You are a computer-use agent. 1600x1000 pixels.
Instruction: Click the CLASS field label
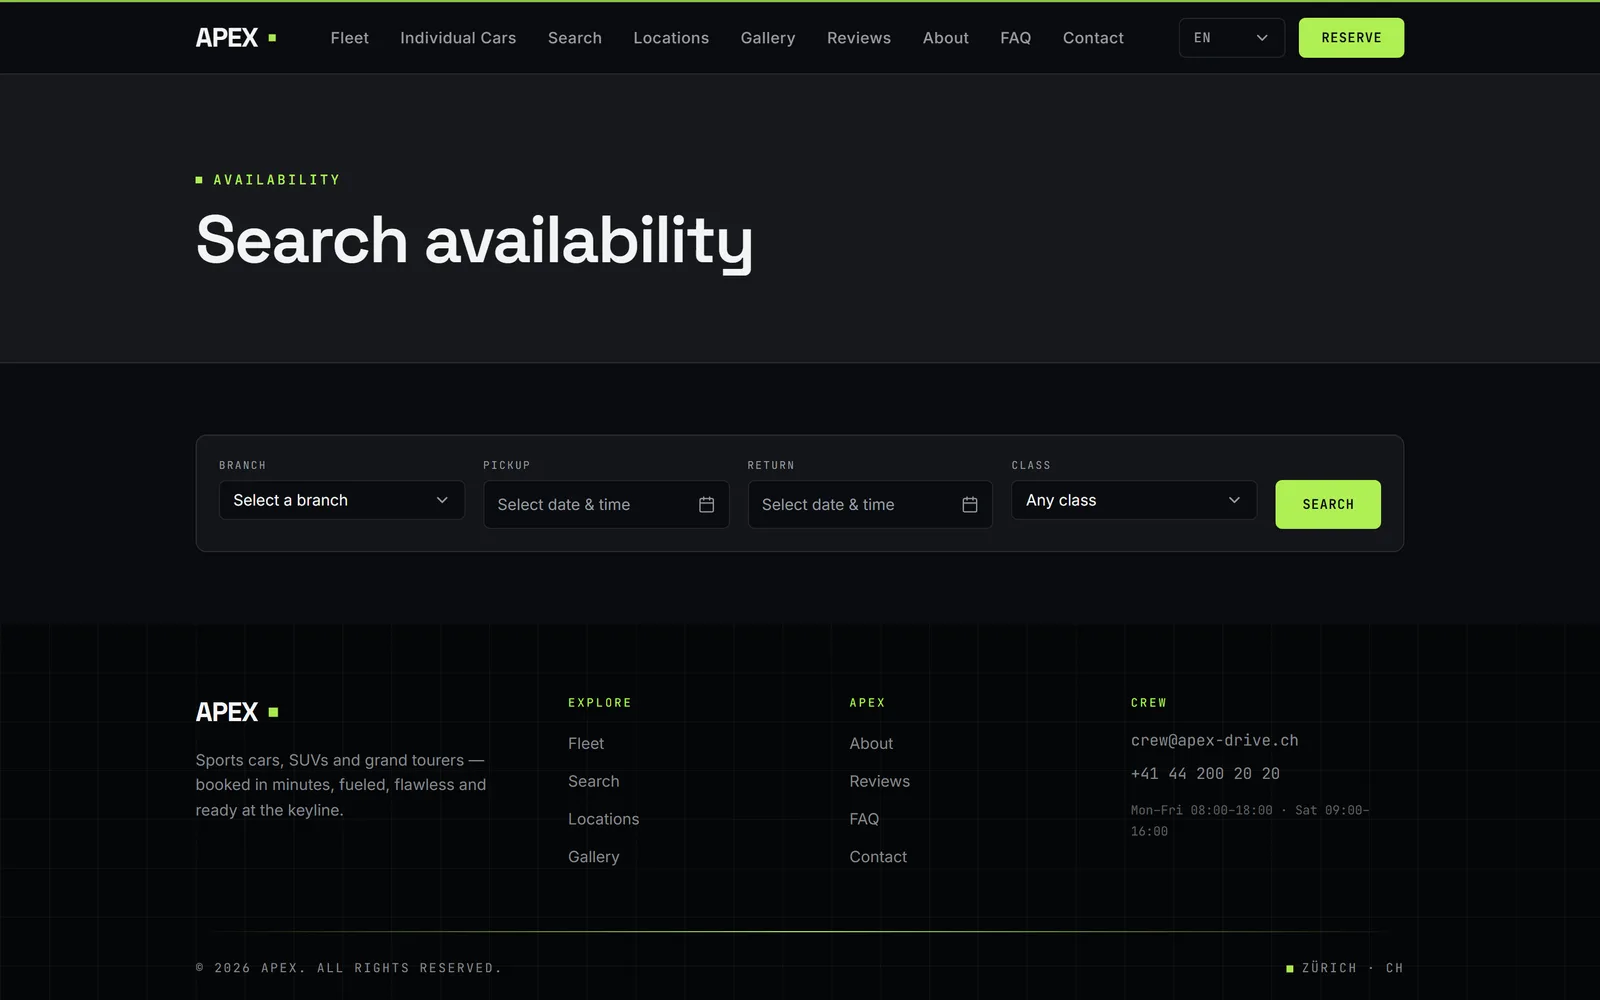point(1031,466)
